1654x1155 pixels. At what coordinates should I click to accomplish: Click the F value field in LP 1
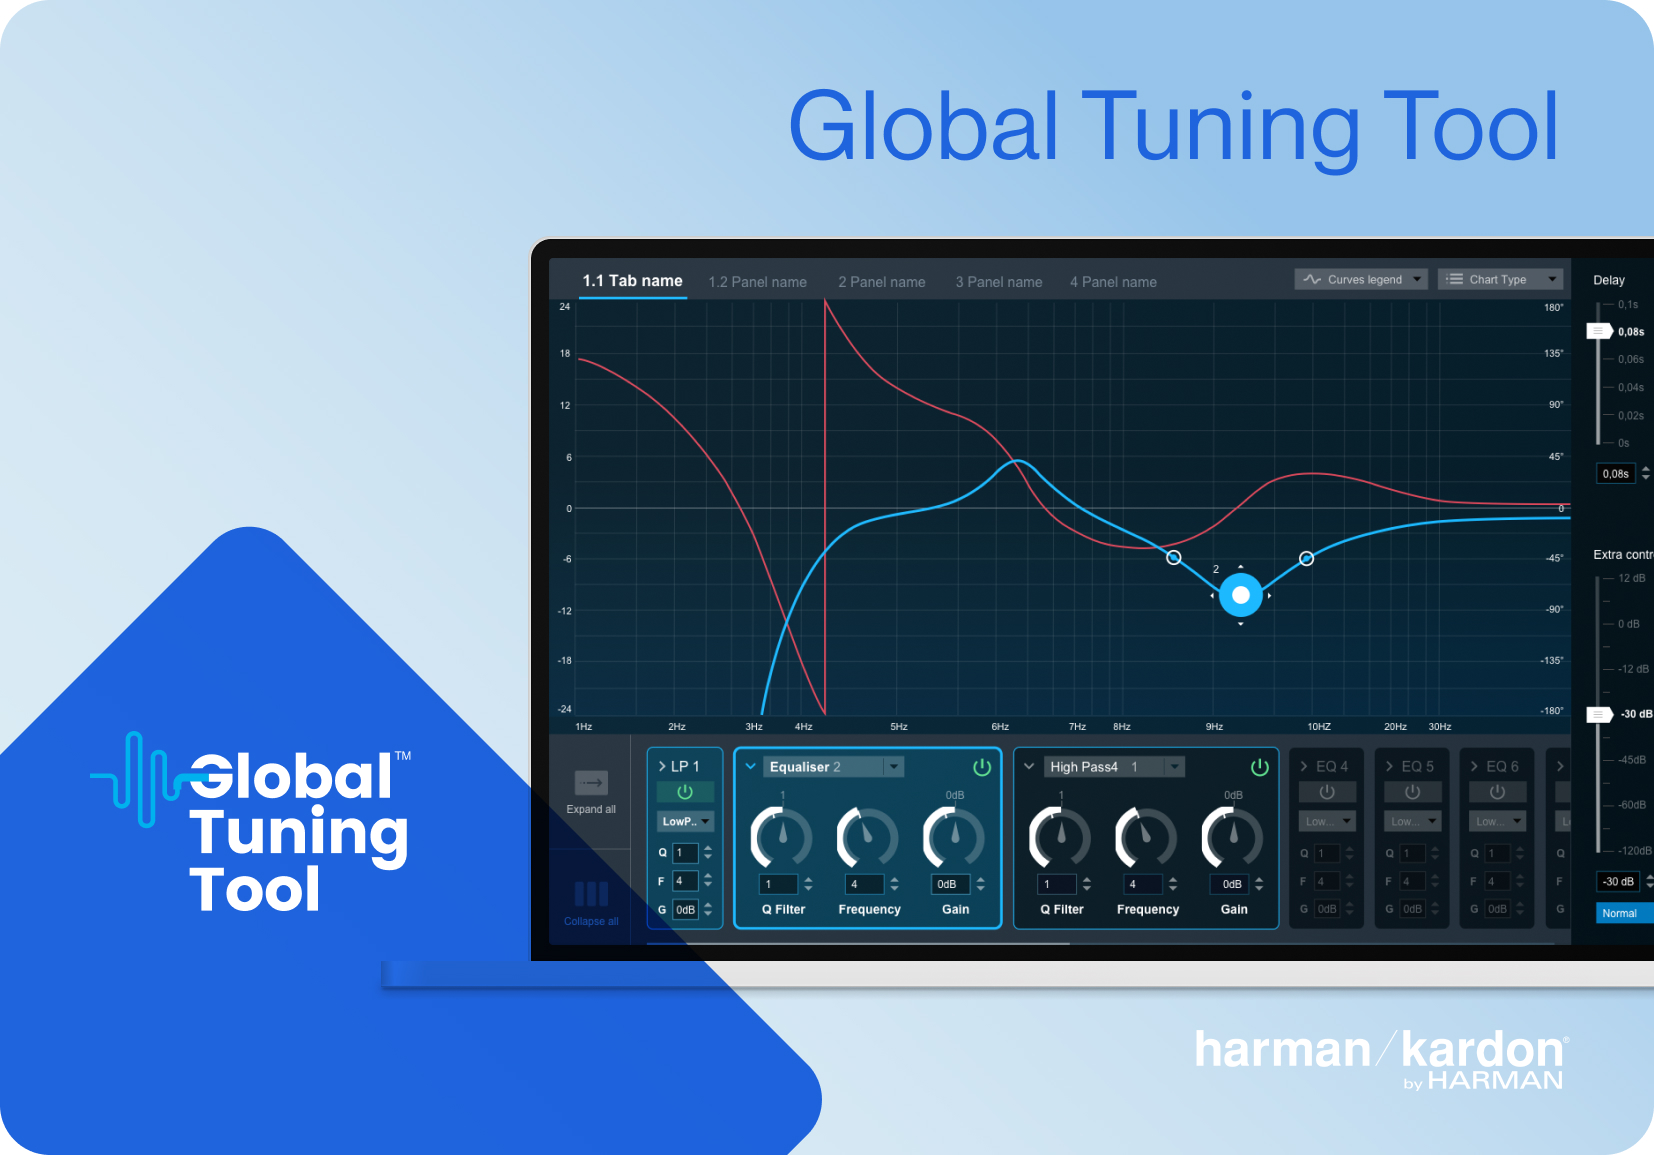coord(685,881)
